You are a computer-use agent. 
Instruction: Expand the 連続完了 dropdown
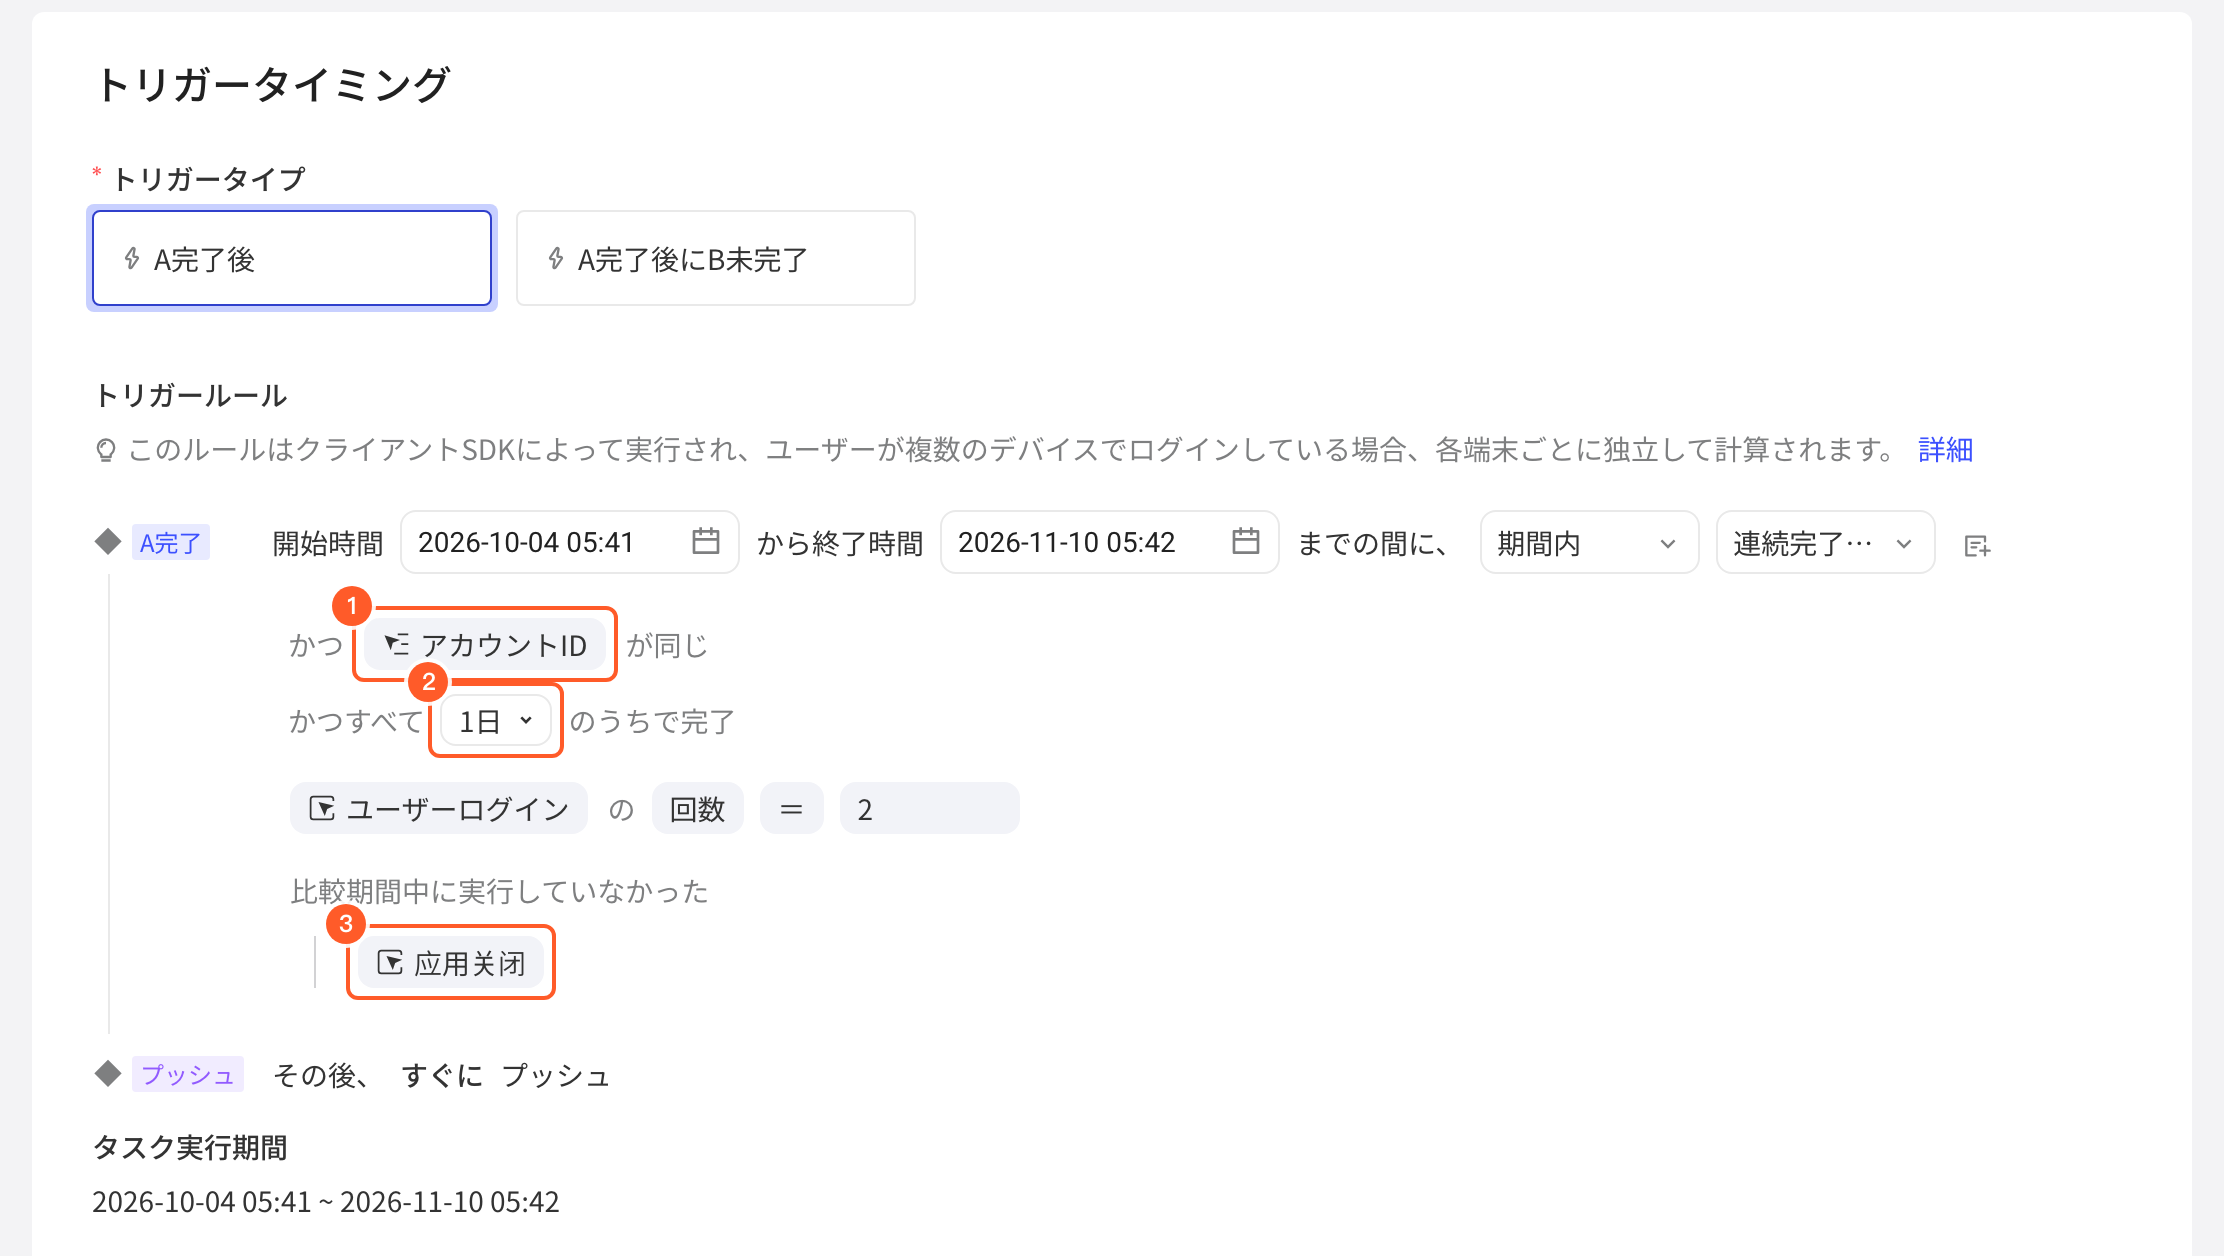[1825, 542]
